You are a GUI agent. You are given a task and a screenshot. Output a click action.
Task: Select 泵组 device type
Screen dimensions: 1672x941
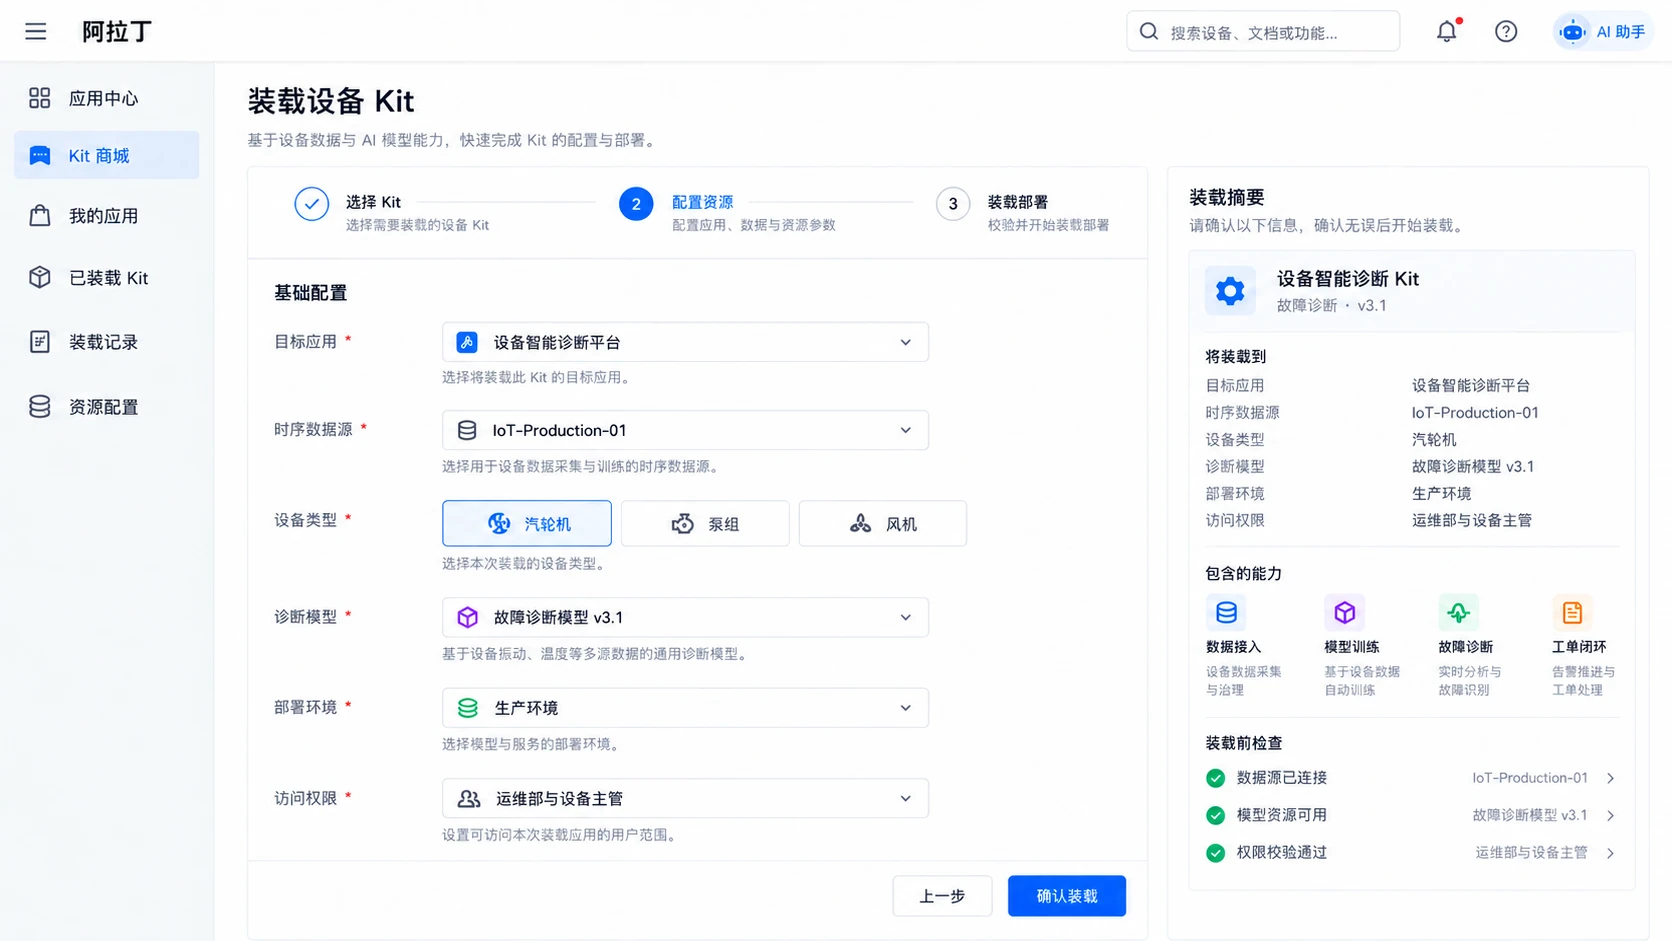click(x=705, y=524)
